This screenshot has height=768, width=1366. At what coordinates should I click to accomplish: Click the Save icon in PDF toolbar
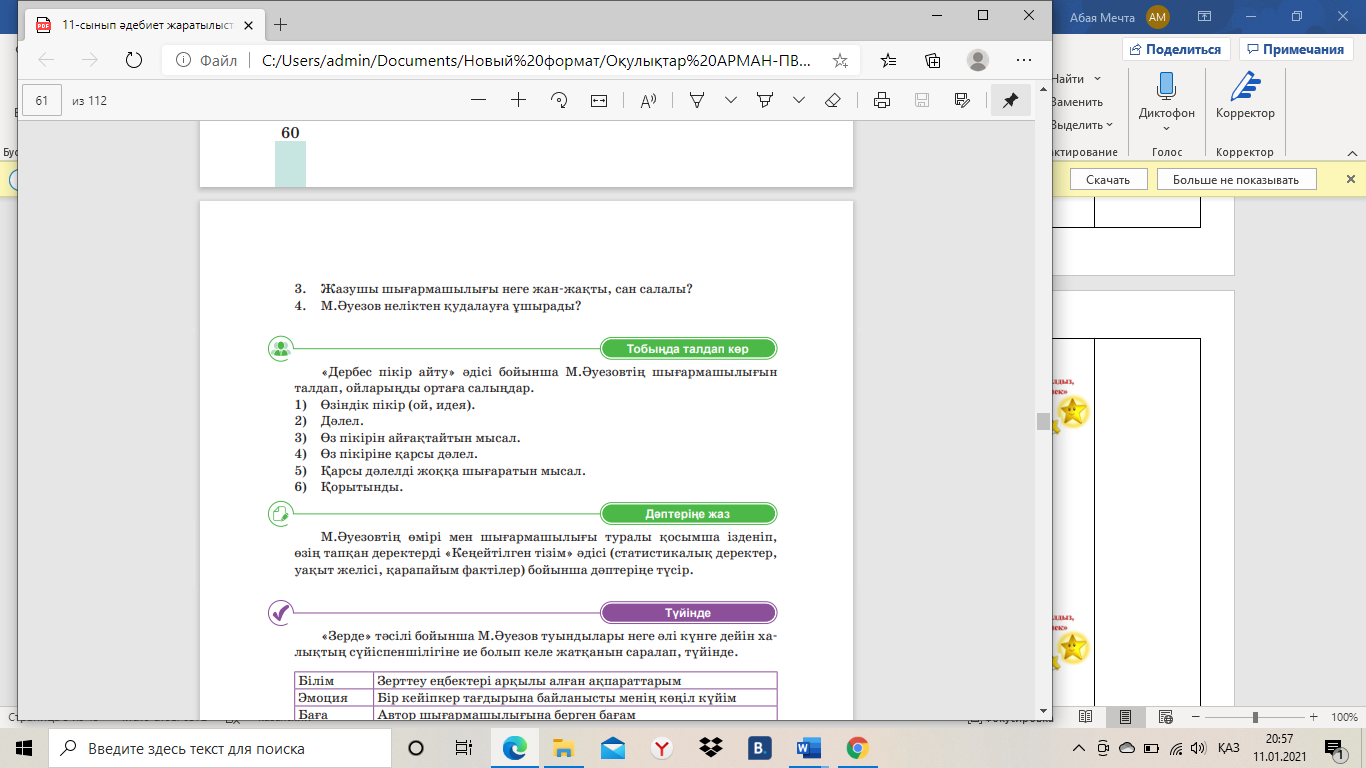(x=922, y=100)
